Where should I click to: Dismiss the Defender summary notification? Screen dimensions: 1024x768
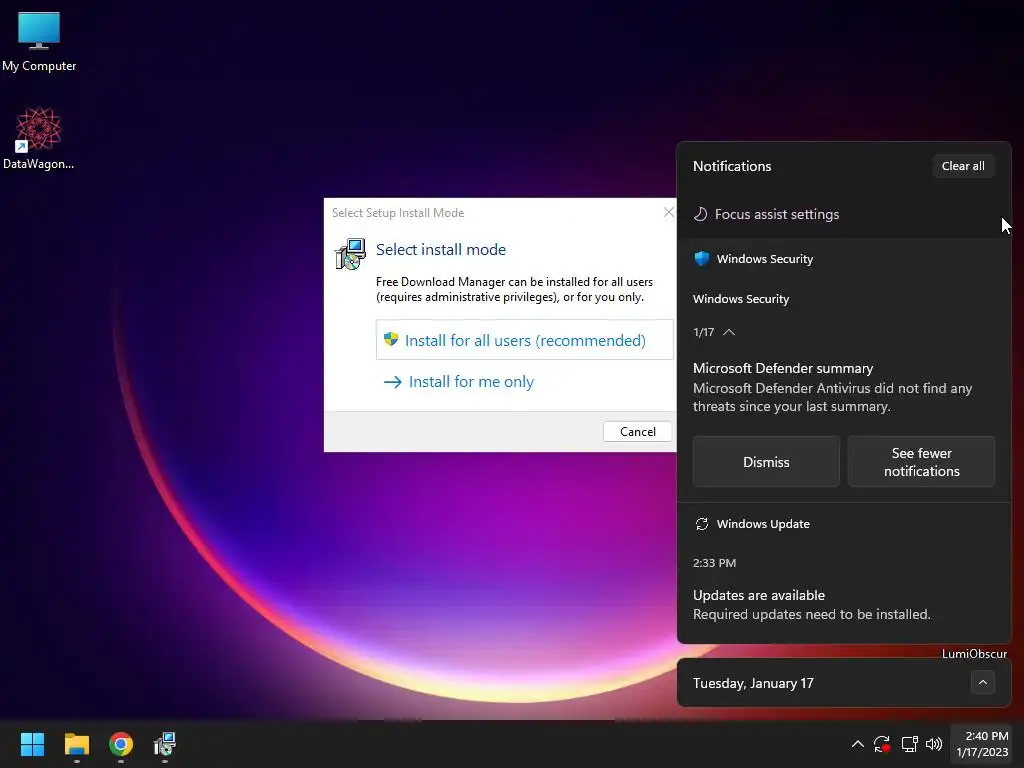766,462
